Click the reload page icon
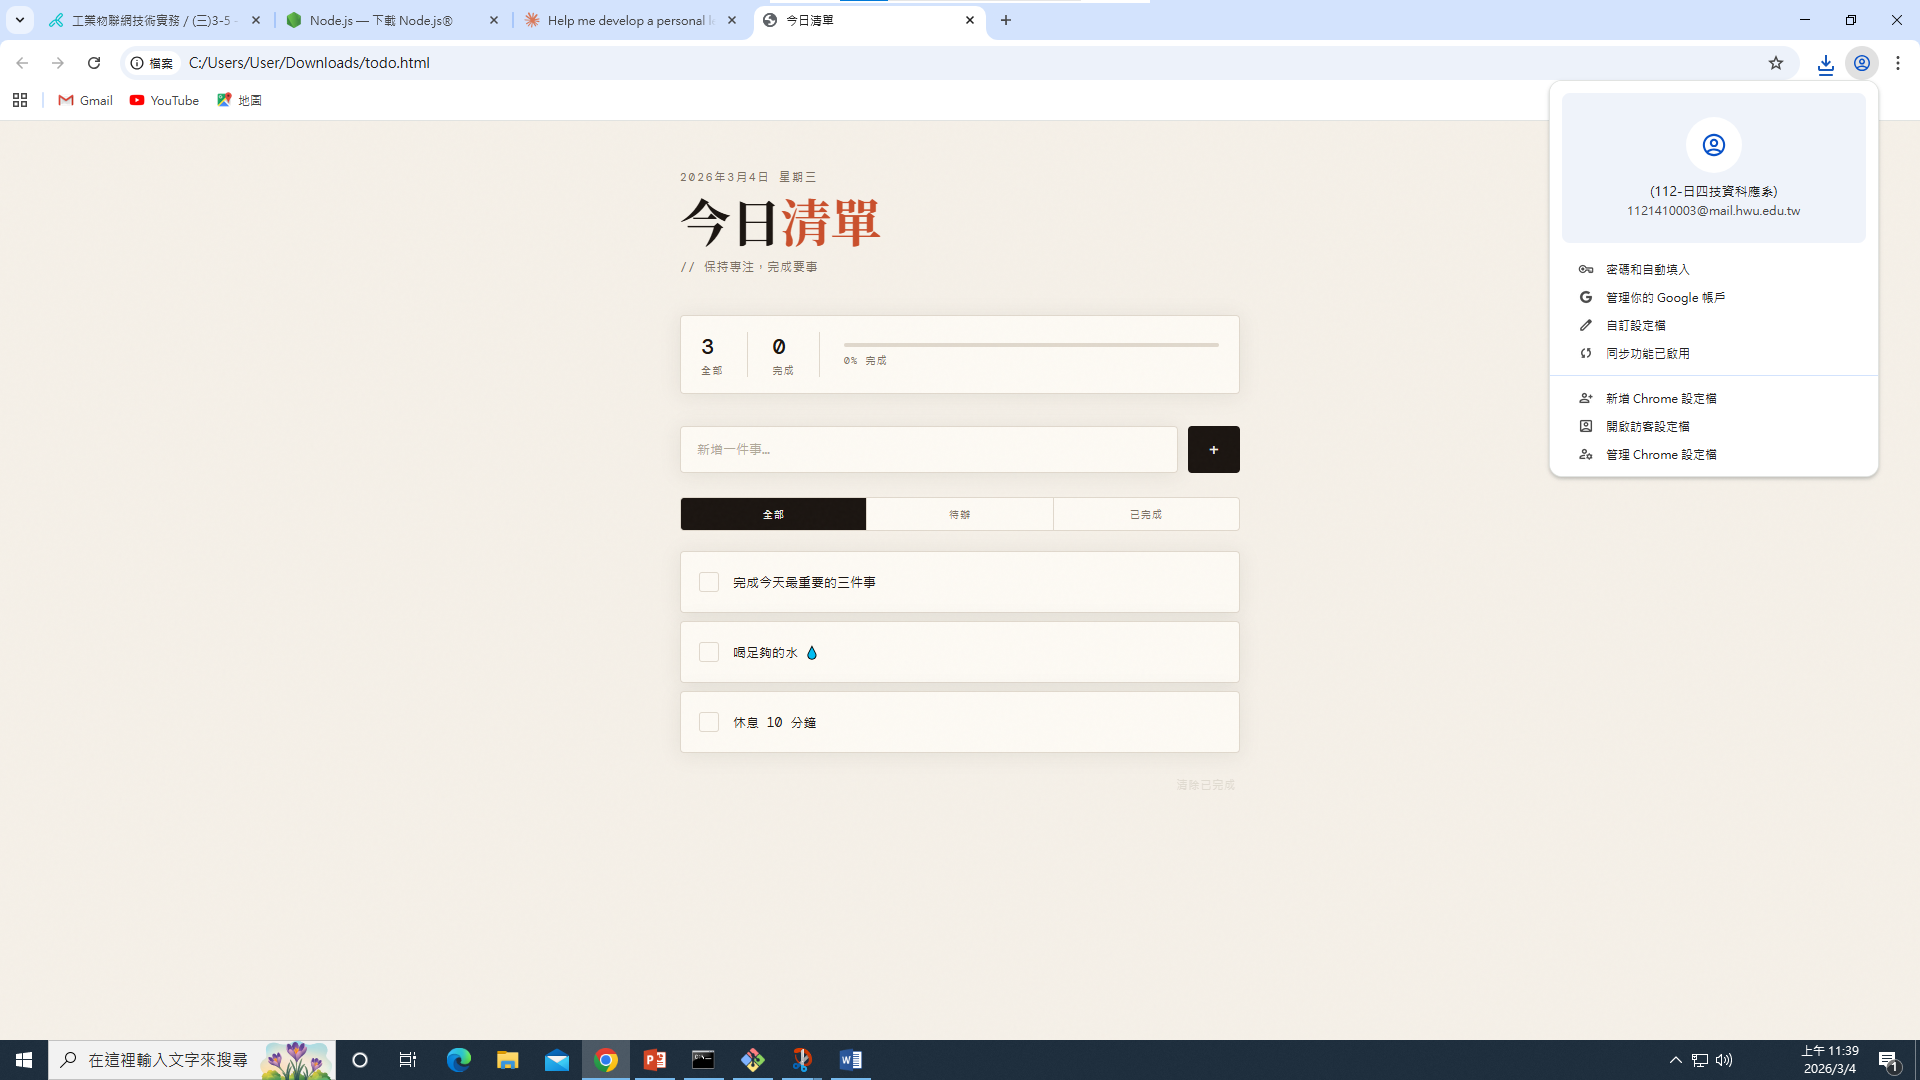This screenshot has height=1080, width=1920. point(94,63)
